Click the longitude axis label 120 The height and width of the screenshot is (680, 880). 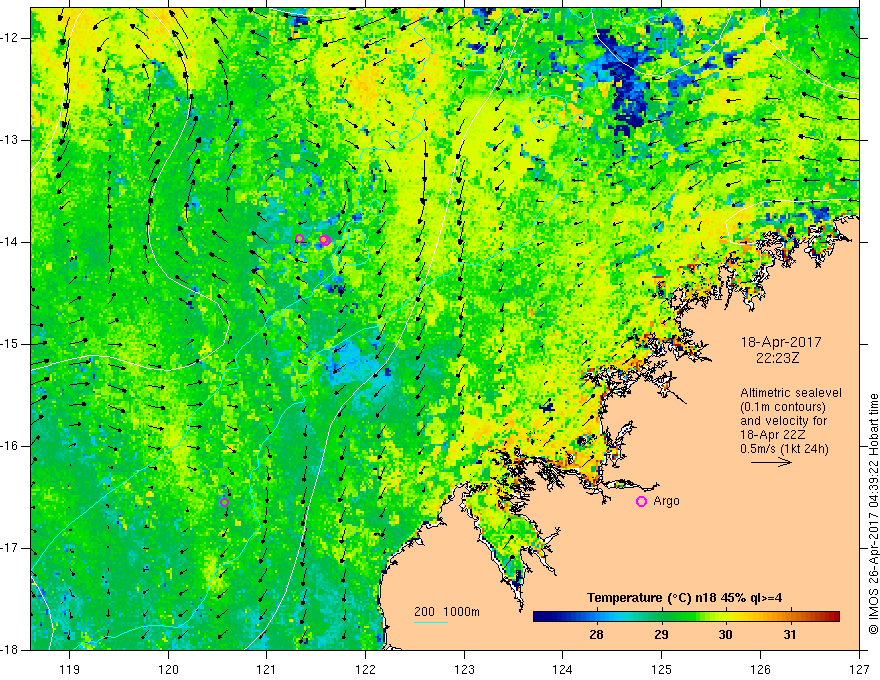click(x=168, y=669)
